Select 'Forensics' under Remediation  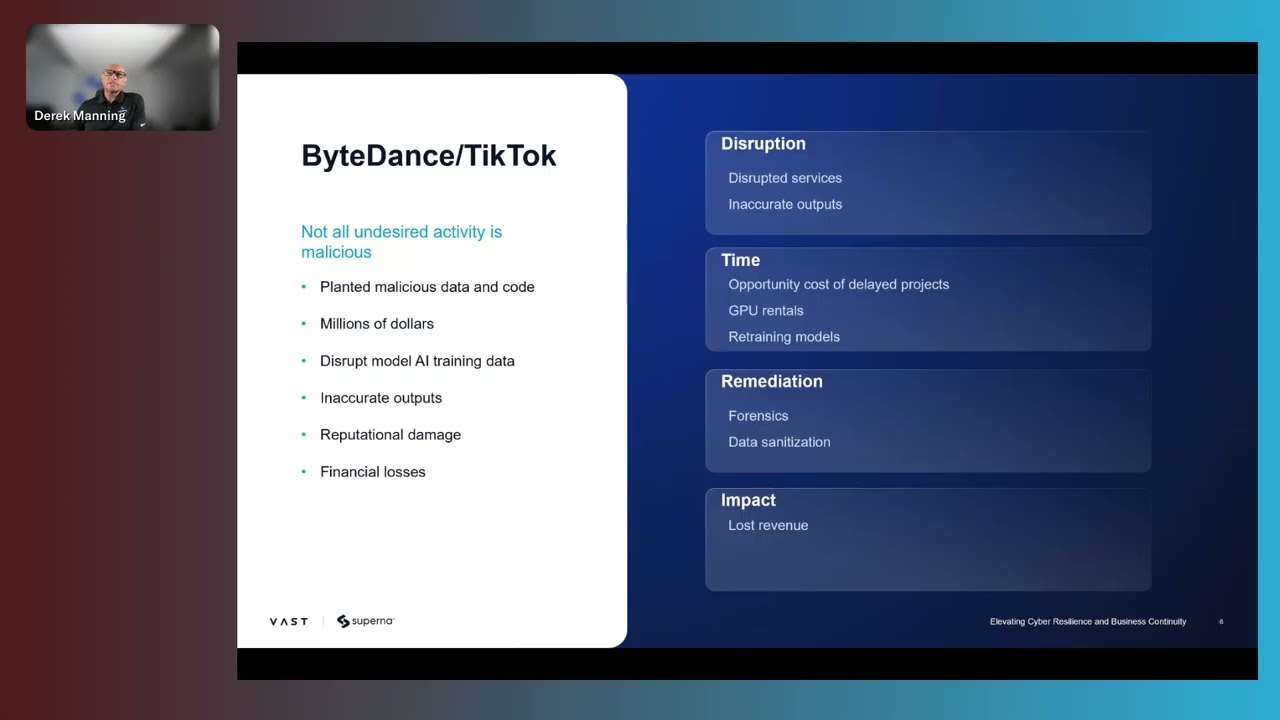coord(758,416)
